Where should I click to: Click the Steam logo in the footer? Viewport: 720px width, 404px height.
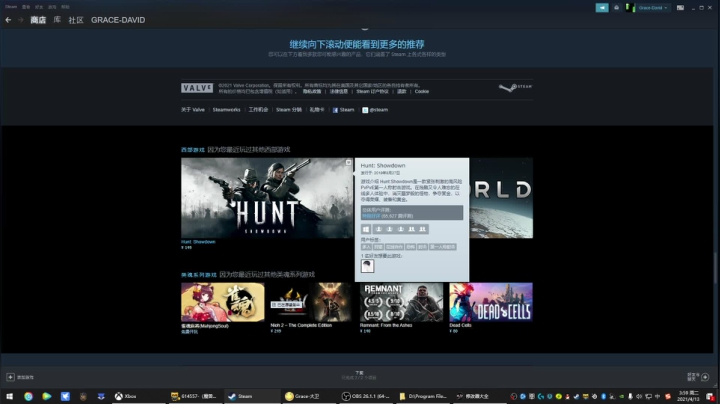pyautogui.click(x=516, y=87)
